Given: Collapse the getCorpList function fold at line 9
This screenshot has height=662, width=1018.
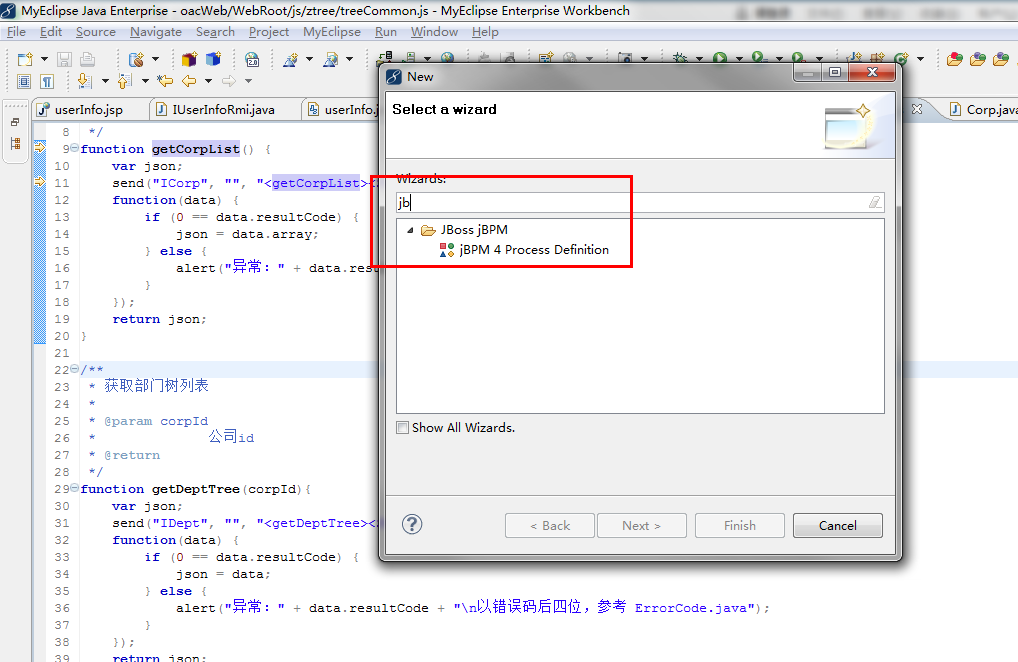Looking at the screenshot, I should 75,148.
